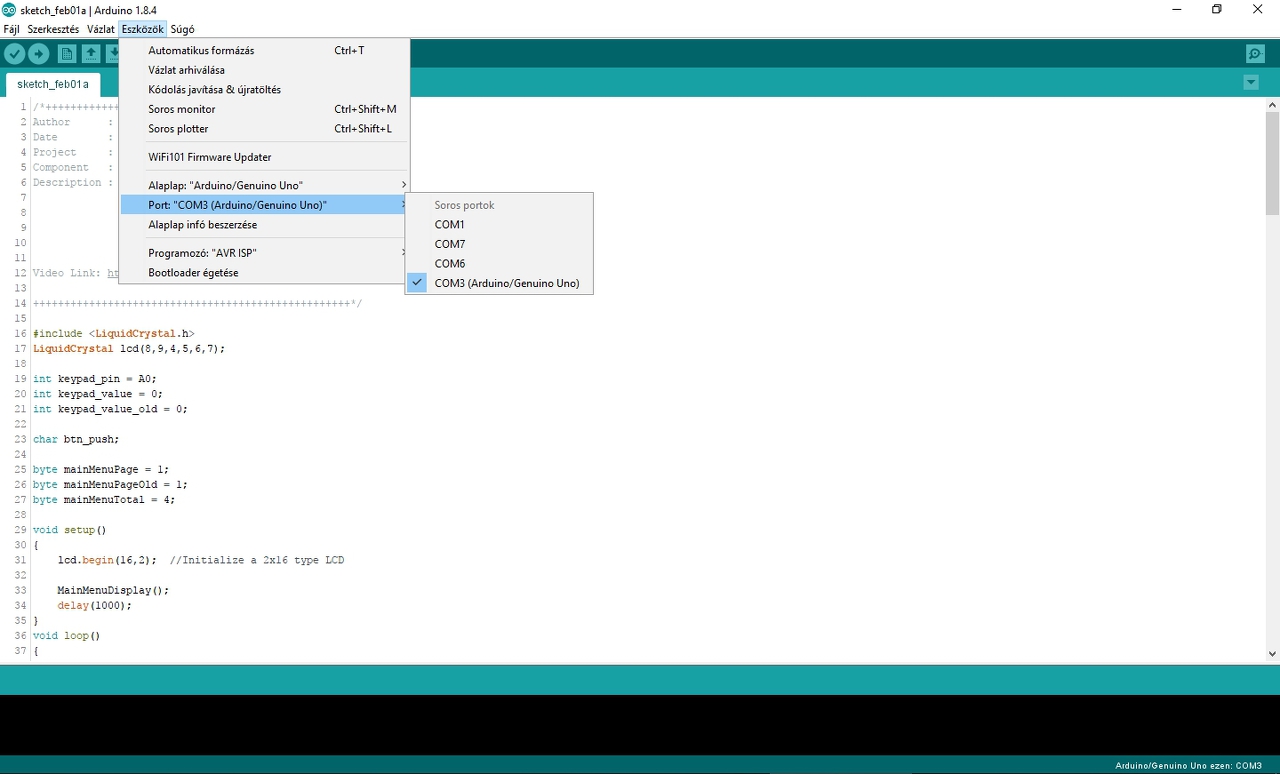Open the Fájl menu
The height and width of the screenshot is (774, 1280).
[x=11, y=29]
